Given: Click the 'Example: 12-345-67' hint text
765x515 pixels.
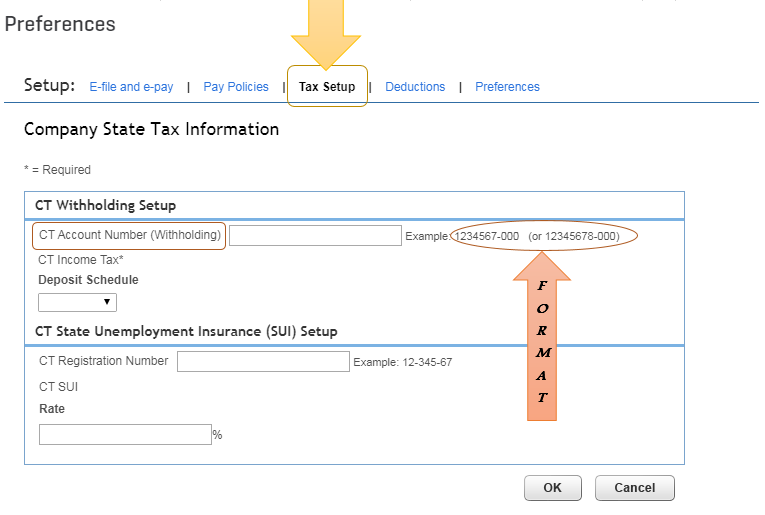Looking at the screenshot, I should (403, 362).
